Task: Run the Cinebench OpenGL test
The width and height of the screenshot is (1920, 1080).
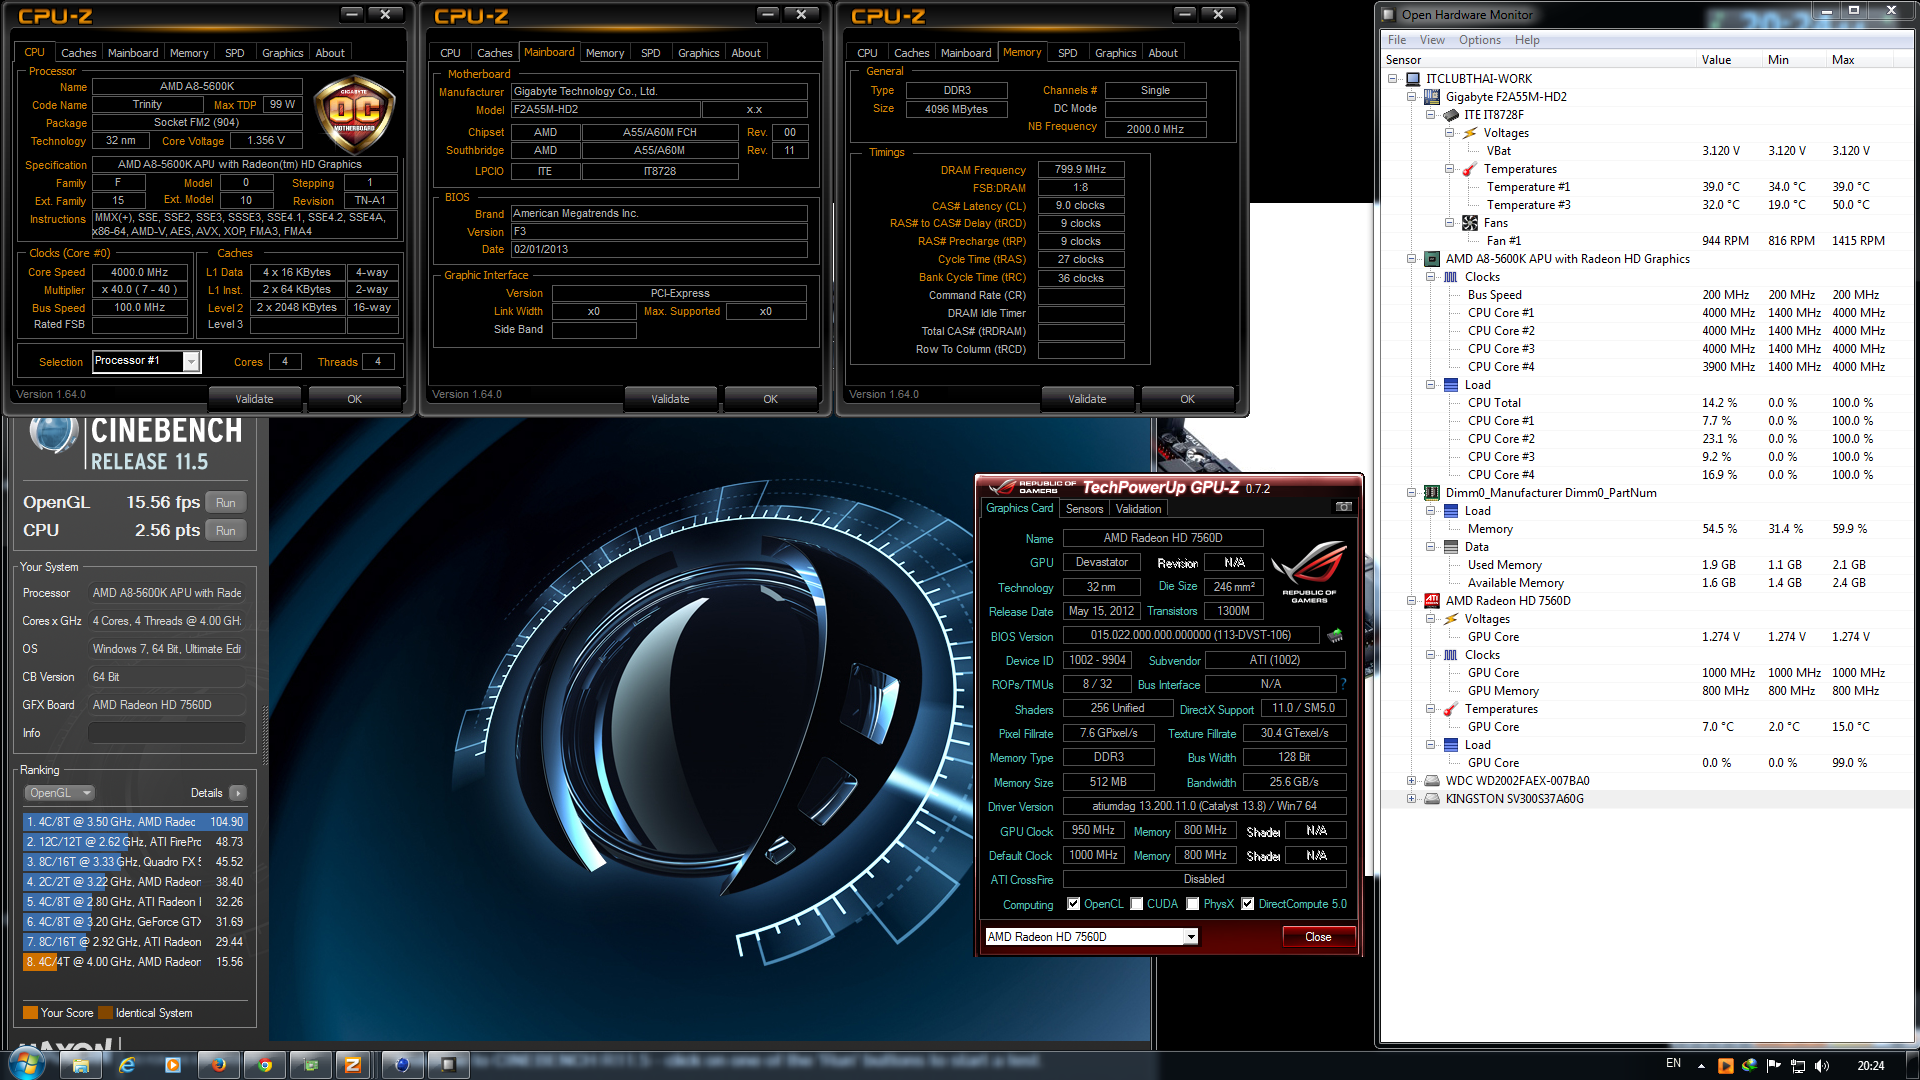Action: pos(226,503)
